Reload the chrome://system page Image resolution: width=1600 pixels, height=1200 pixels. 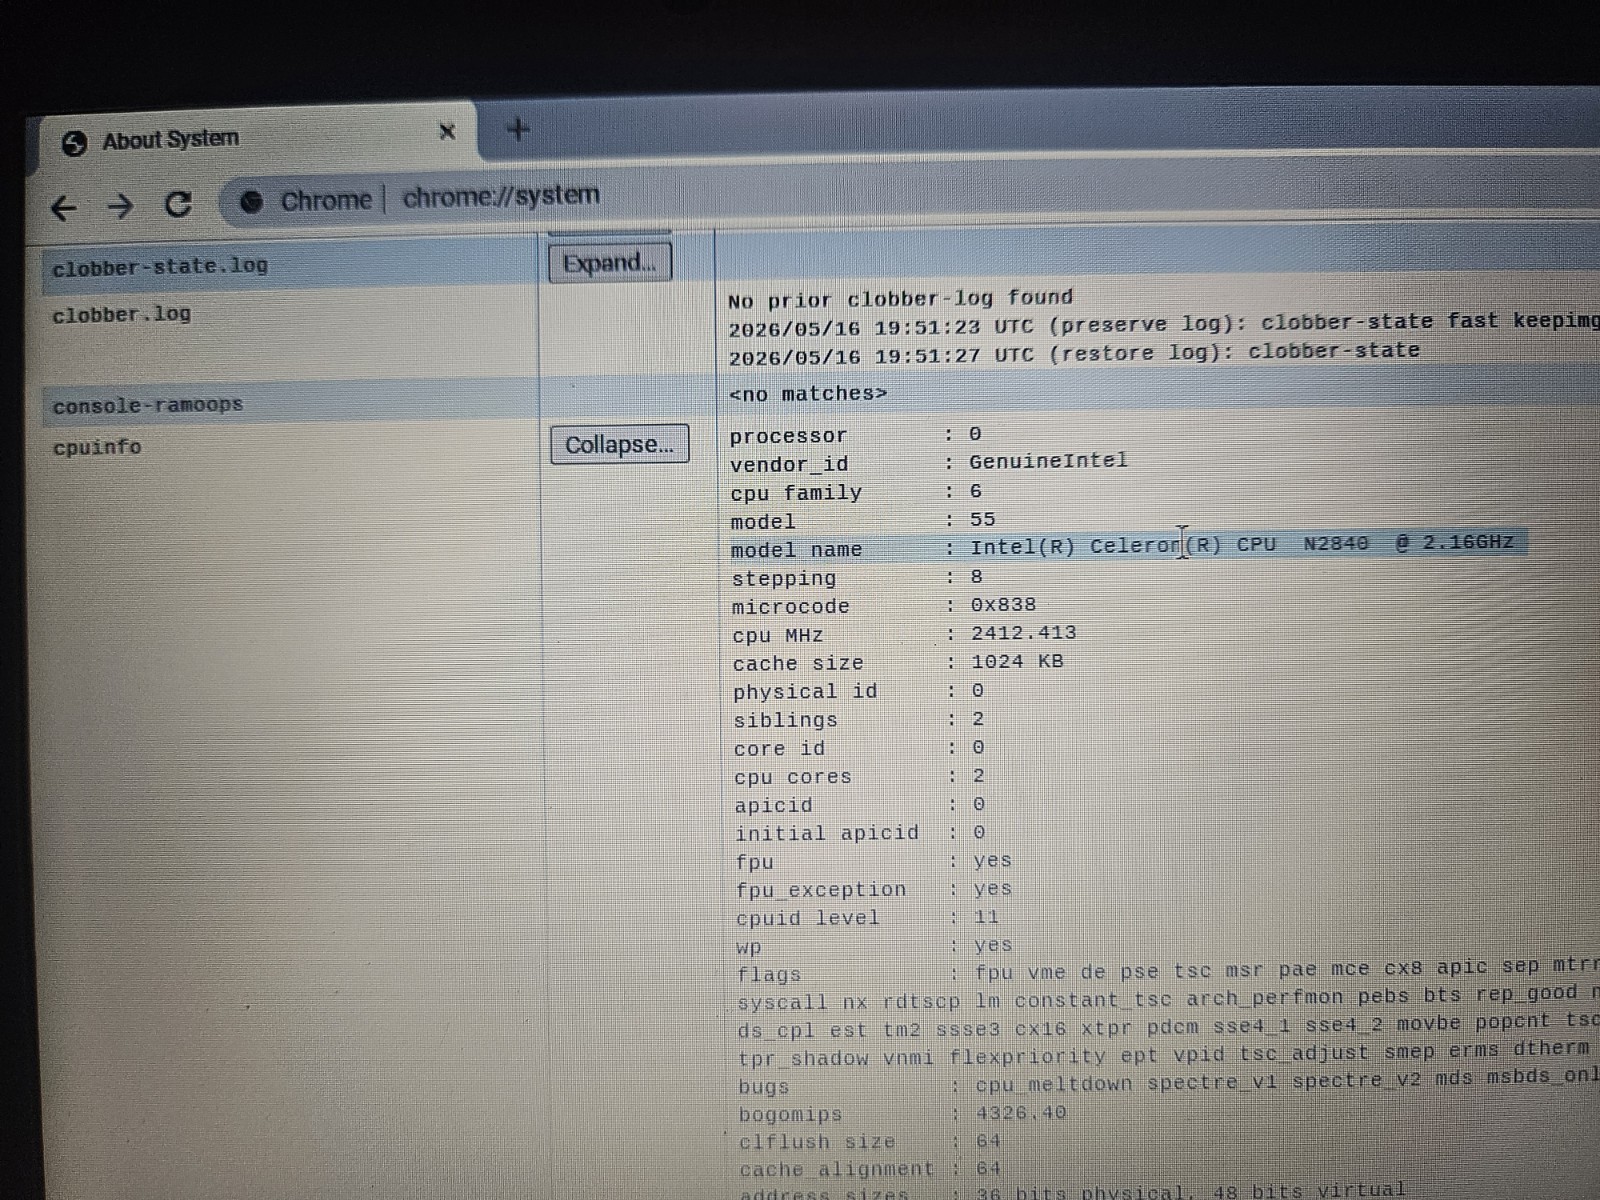pos(178,204)
